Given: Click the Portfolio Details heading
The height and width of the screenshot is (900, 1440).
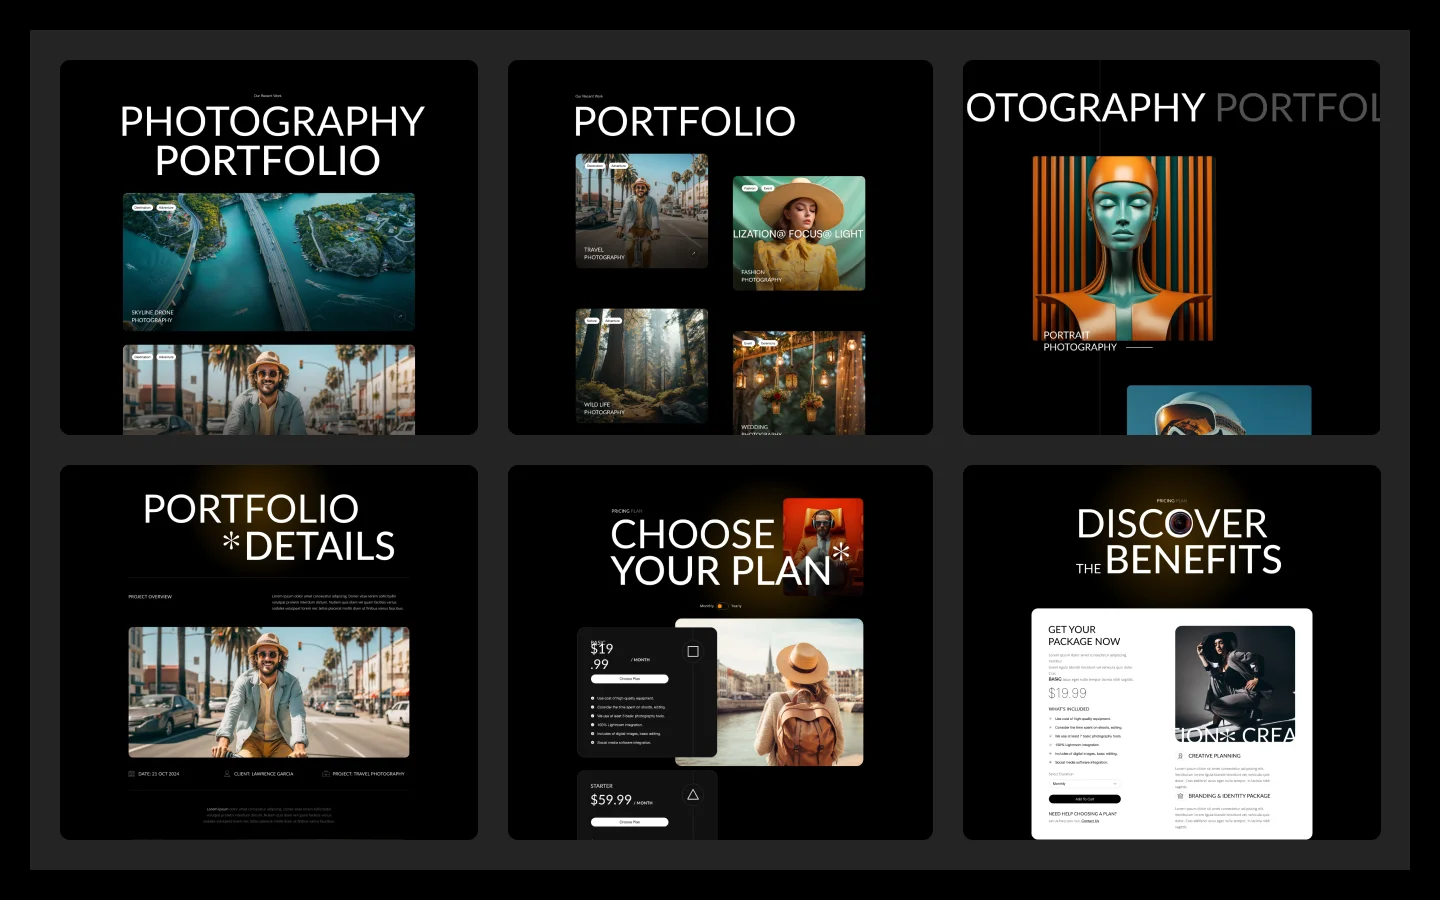Looking at the screenshot, I should [x=269, y=527].
